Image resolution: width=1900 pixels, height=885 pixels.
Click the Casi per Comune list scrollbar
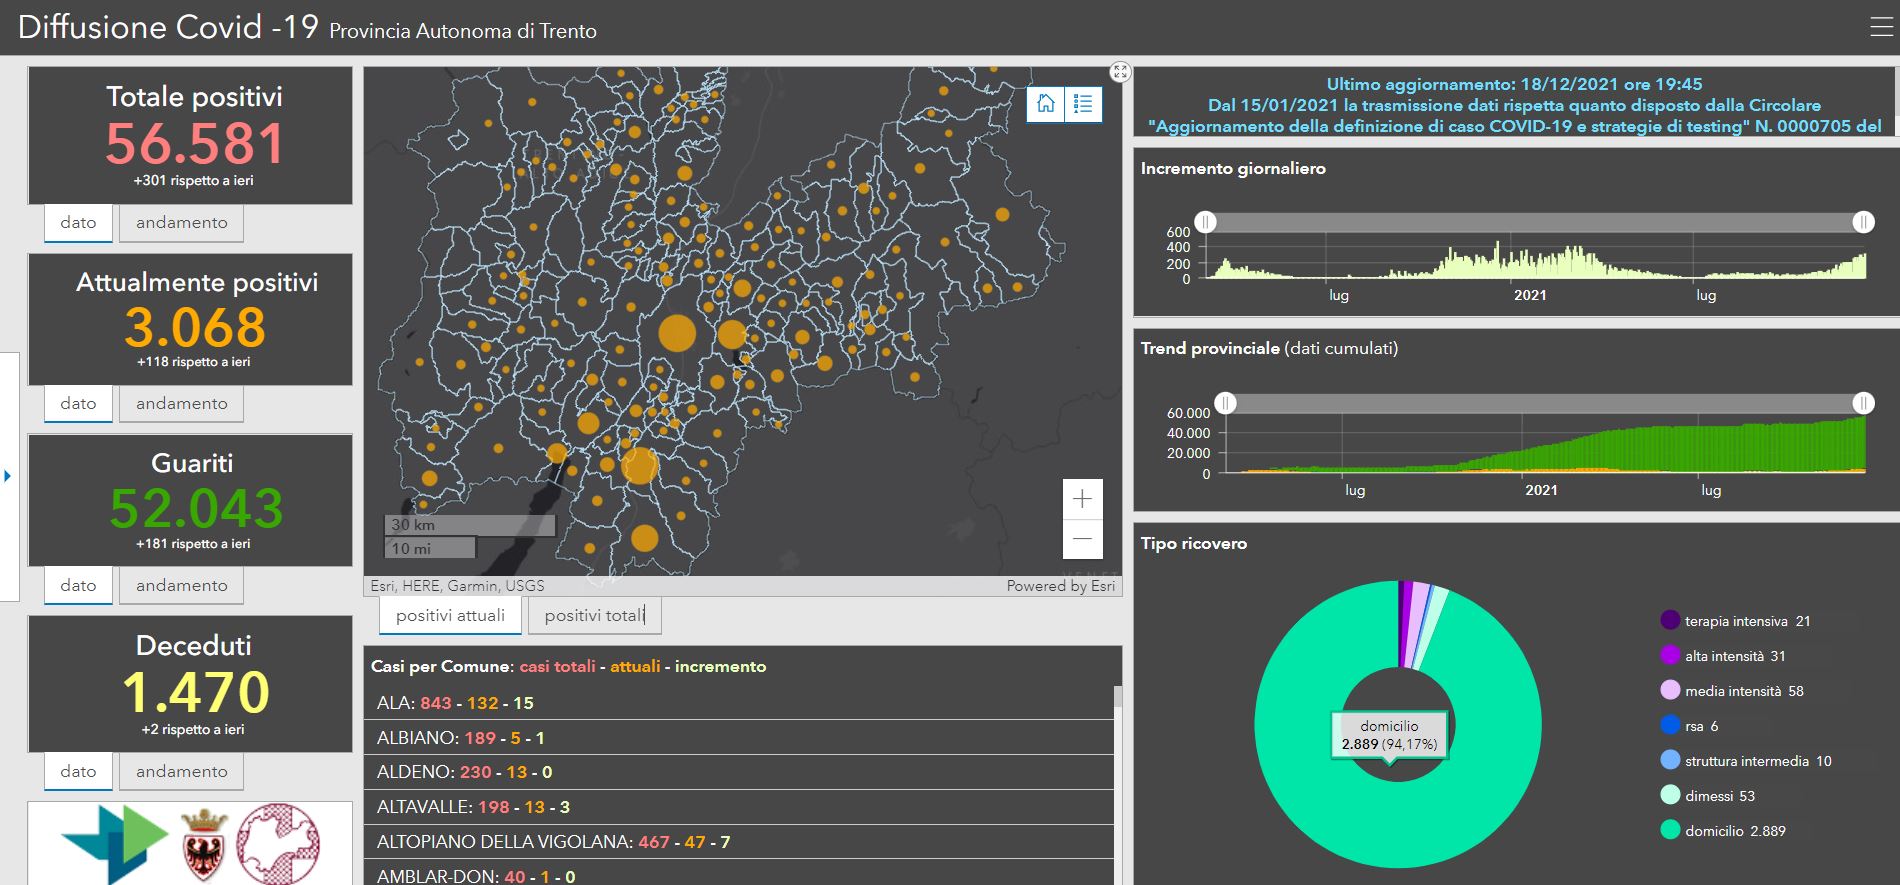(x=1117, y=780)
